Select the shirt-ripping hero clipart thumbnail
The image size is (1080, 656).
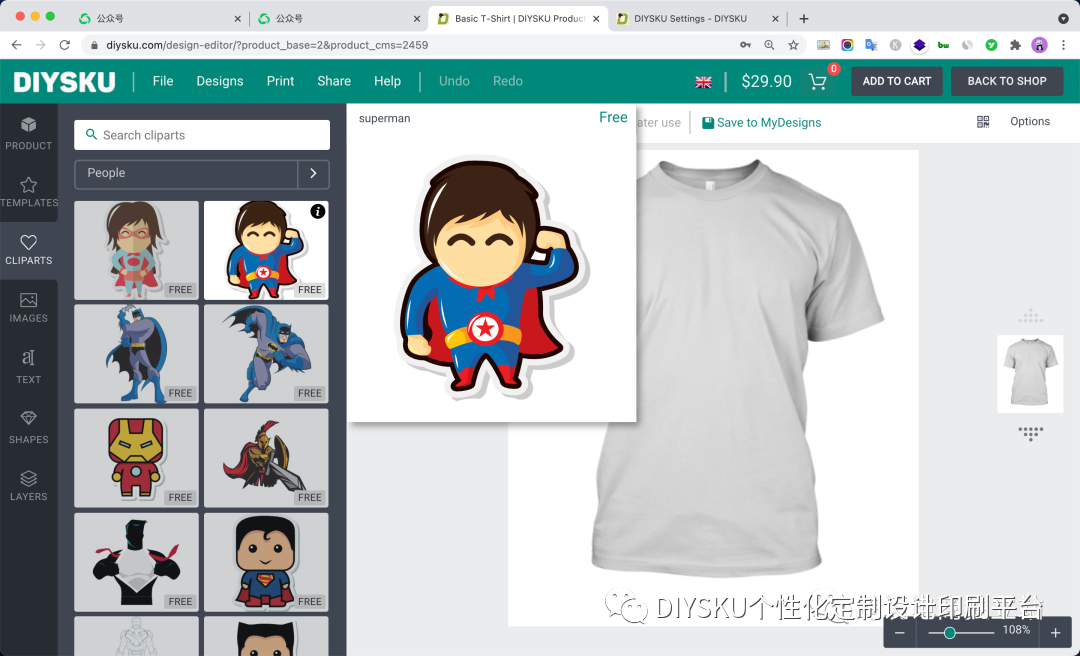click(x=136, y=562)
